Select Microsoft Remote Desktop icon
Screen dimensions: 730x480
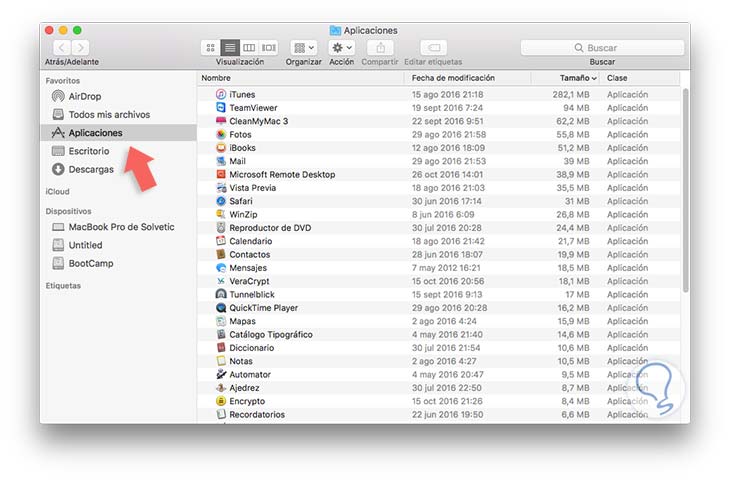tap(221, 175)
